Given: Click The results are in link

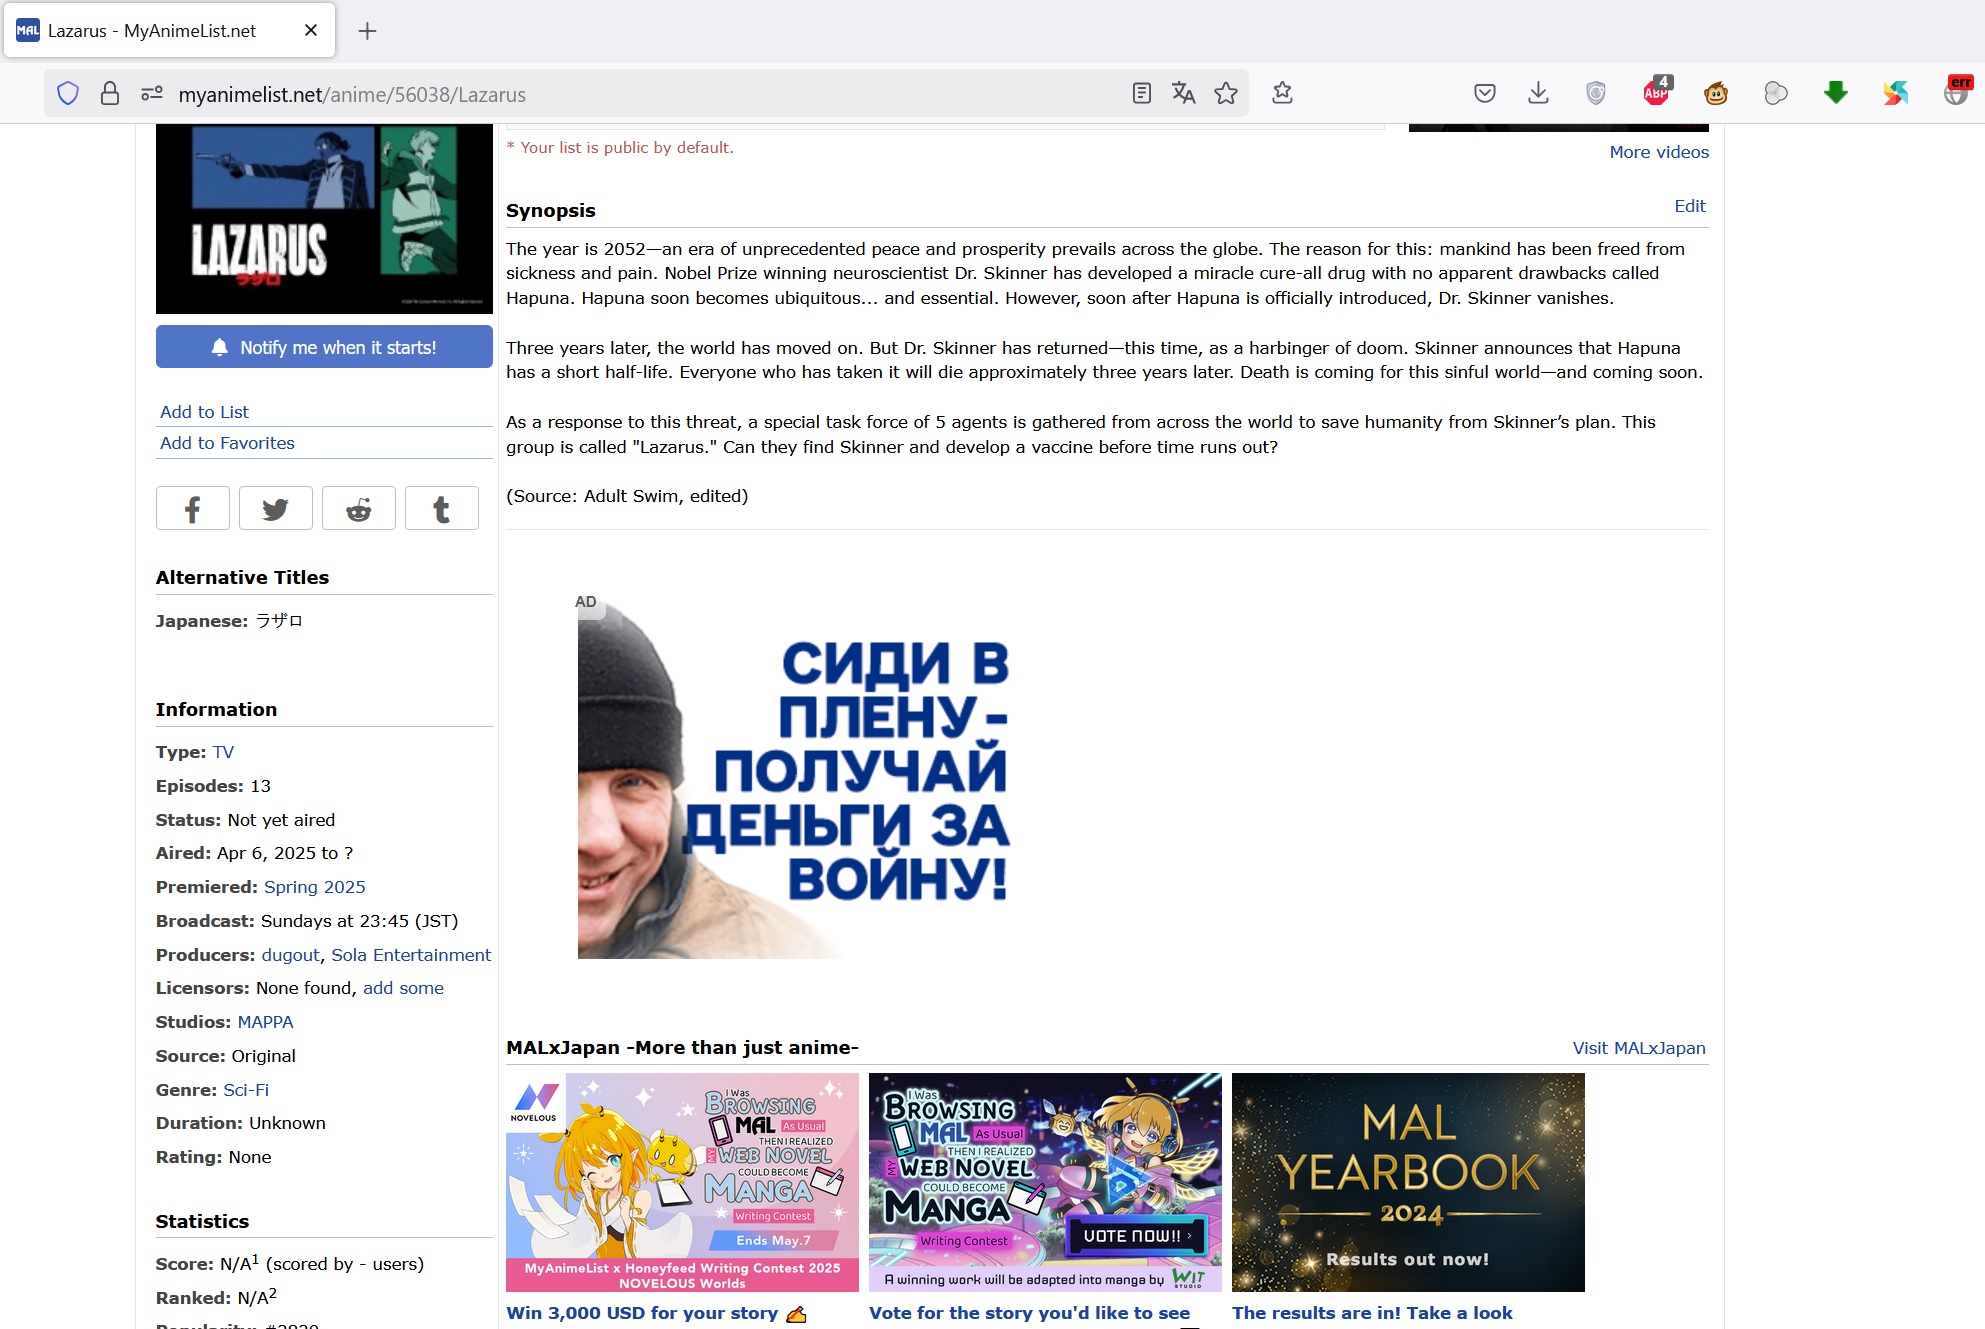Looking at the screenshot, I should 1372,1313.
